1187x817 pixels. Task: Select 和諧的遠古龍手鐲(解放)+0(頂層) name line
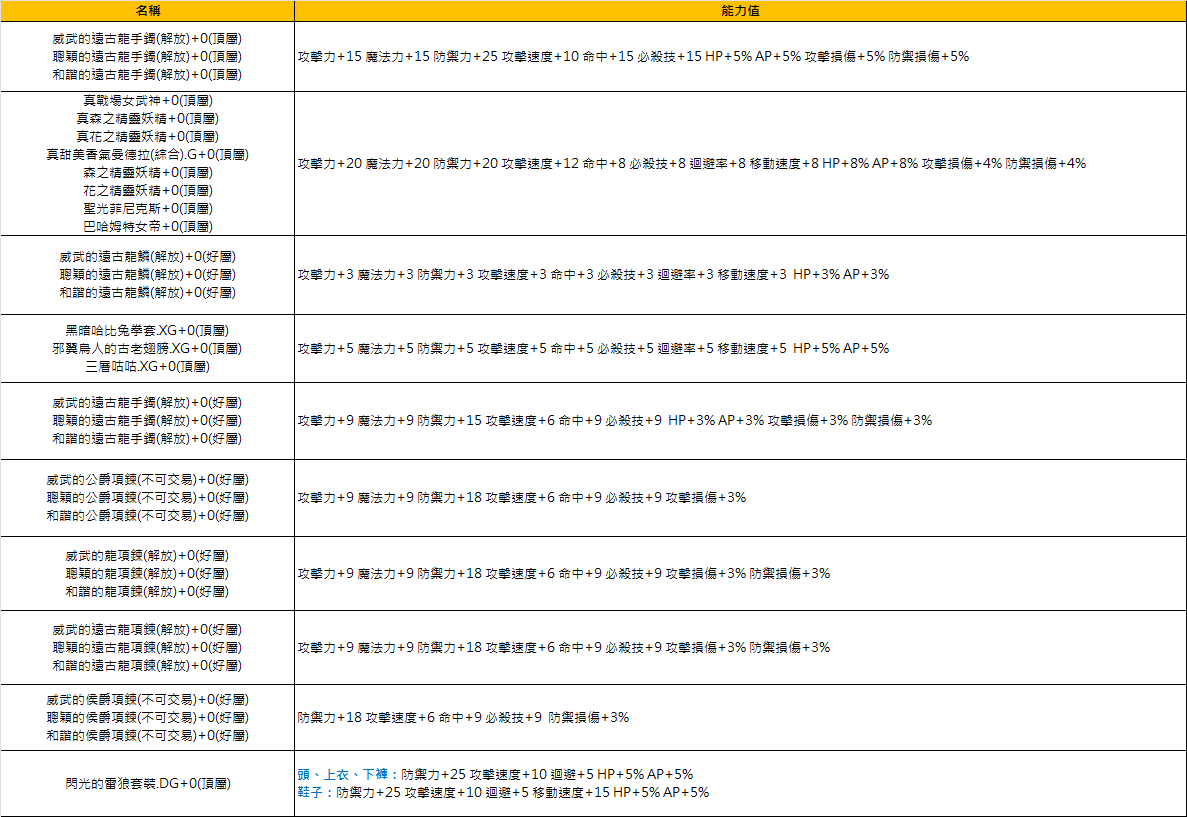[148, 75]
